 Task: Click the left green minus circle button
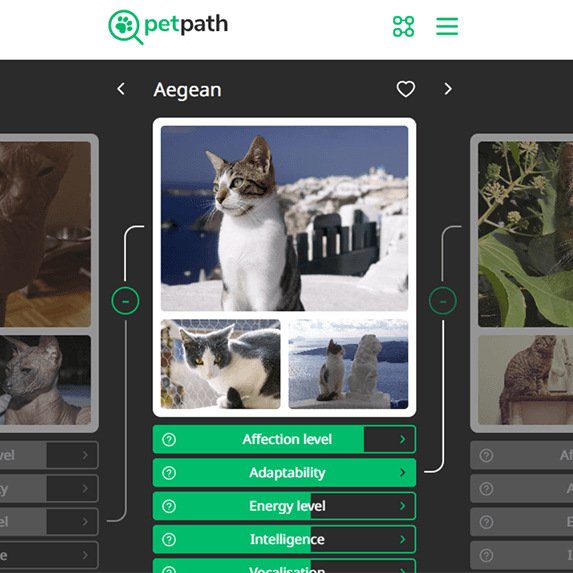[x=125, y=301]
